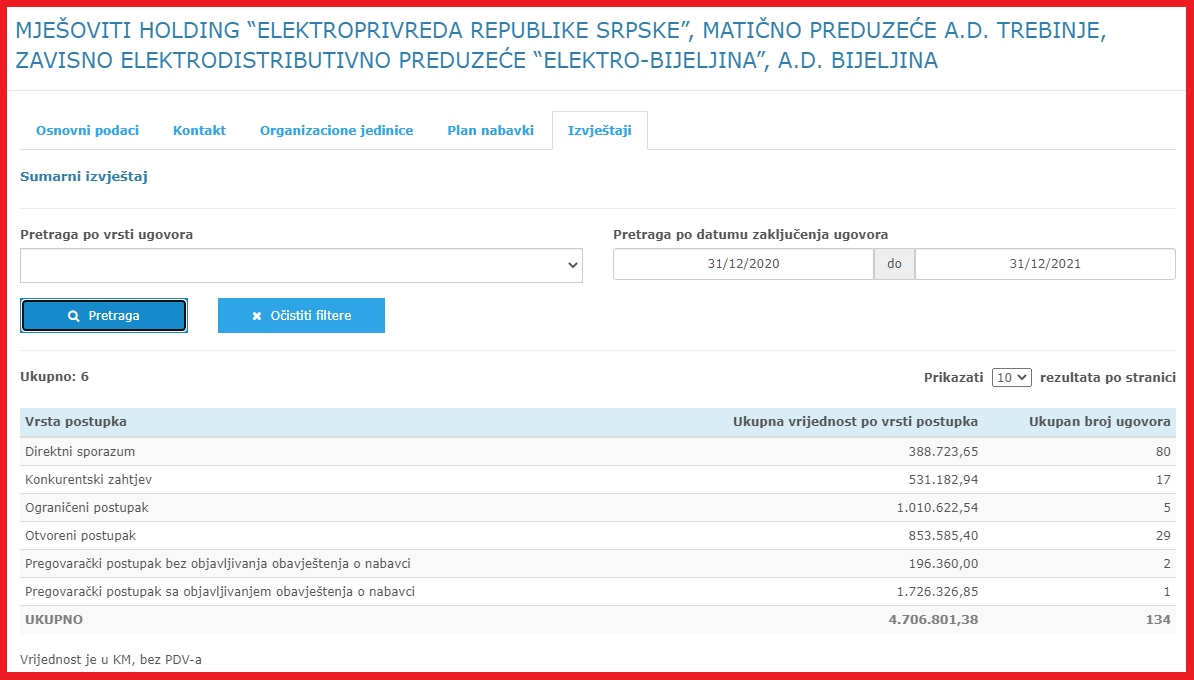Open the Organizacione jedinice tab
Viewport: 1194px width, 680px height.
(337, 130)
